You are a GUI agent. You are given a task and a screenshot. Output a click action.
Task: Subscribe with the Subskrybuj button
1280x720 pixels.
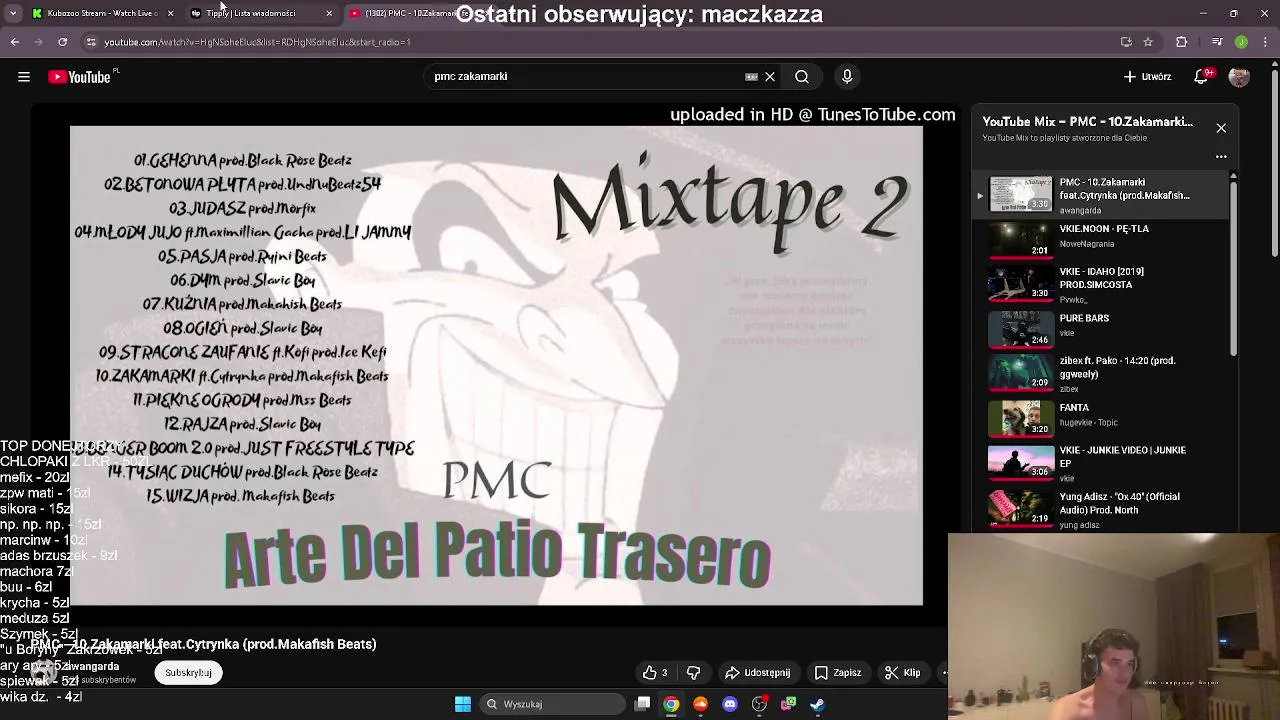tap(188, 673)
